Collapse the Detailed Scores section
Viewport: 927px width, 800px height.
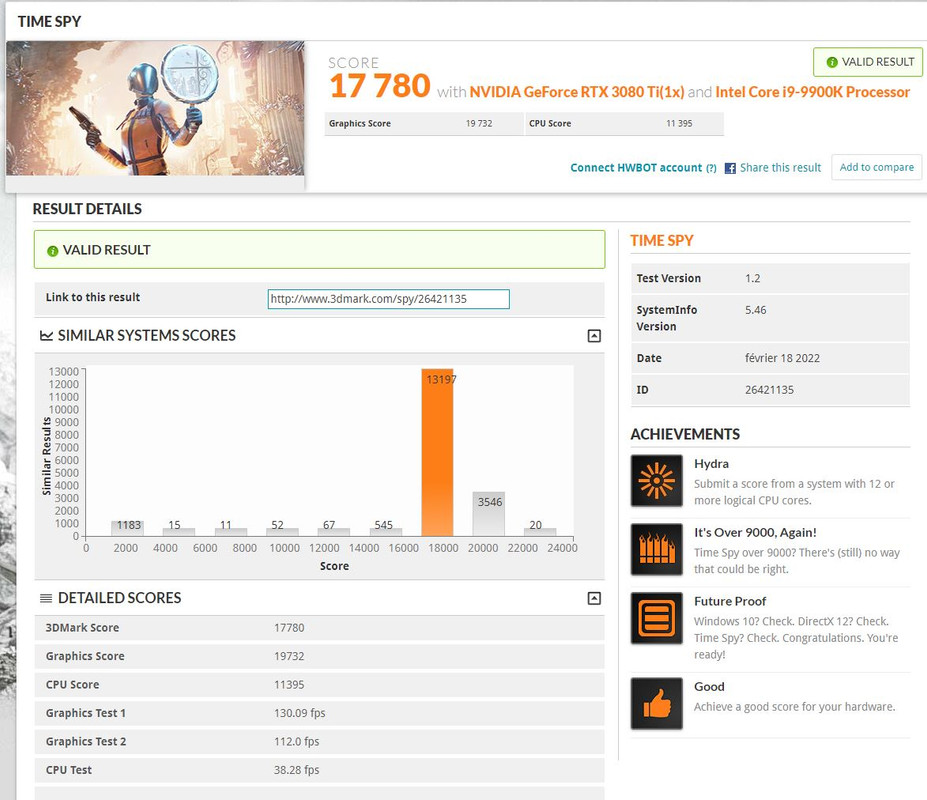(594, 598)
